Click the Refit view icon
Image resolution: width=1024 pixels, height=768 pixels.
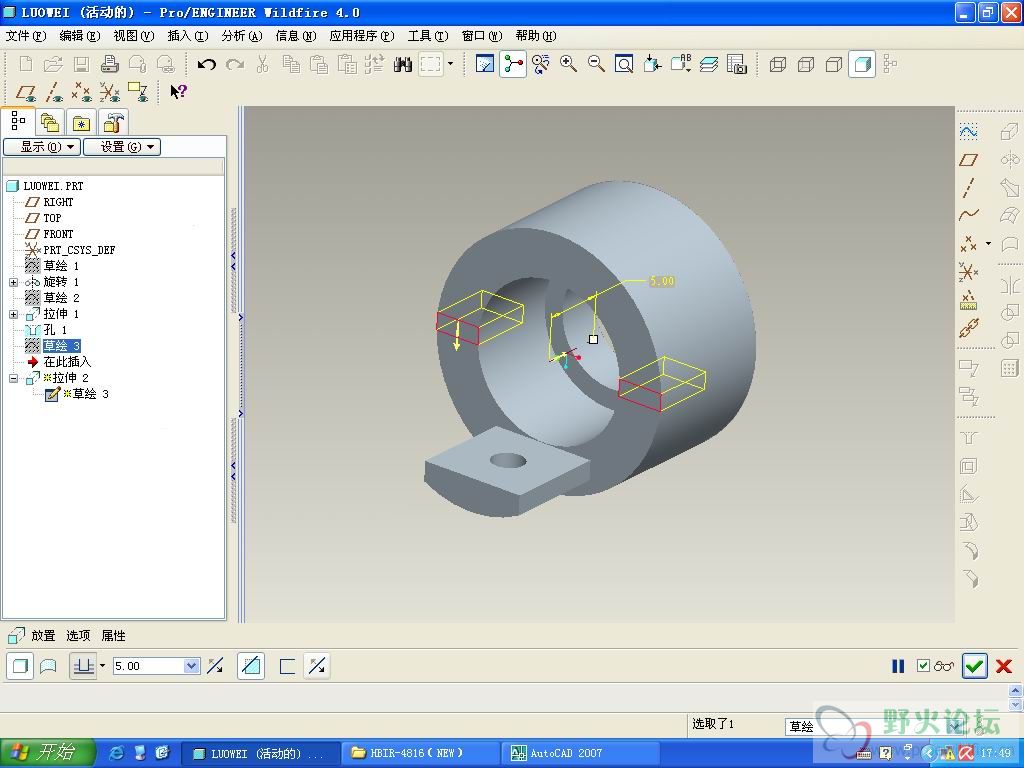[624, 64]
